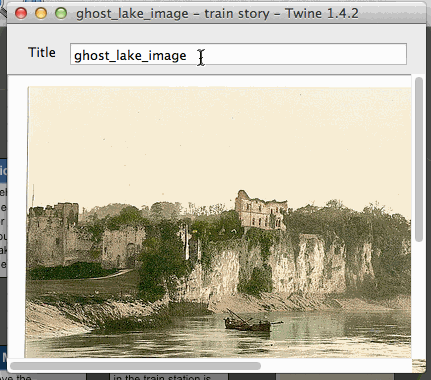This screenshot has width=431, height=380.
Task: Minimize the Twine passage window
Action: [x=41, y=13]
